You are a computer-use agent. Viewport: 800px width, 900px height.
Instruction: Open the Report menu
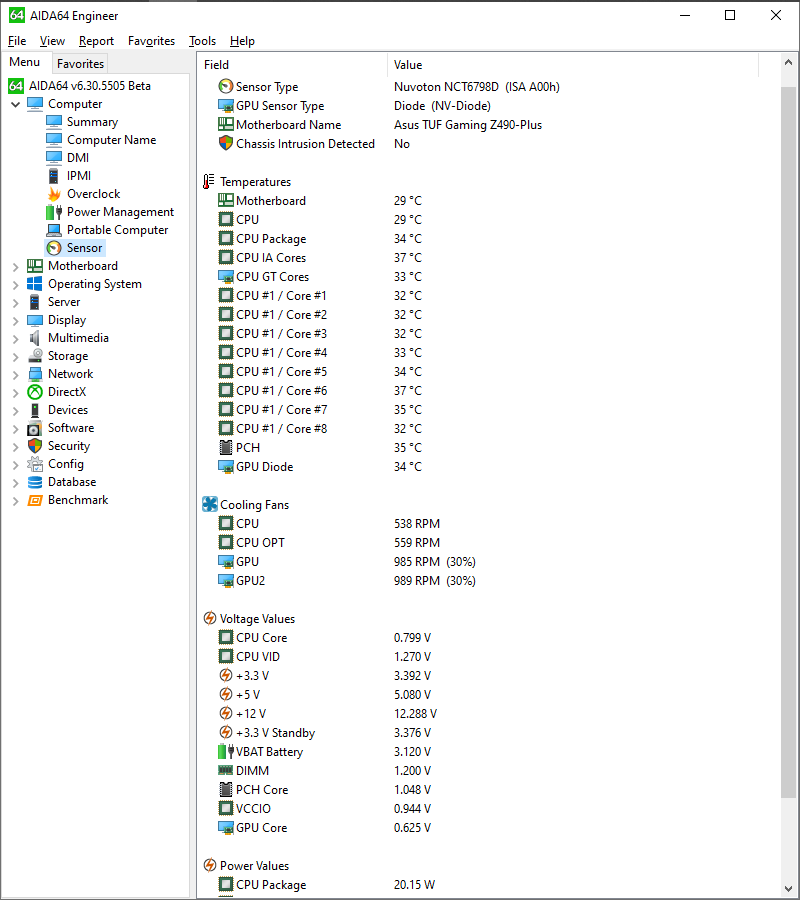pos(96,41)
